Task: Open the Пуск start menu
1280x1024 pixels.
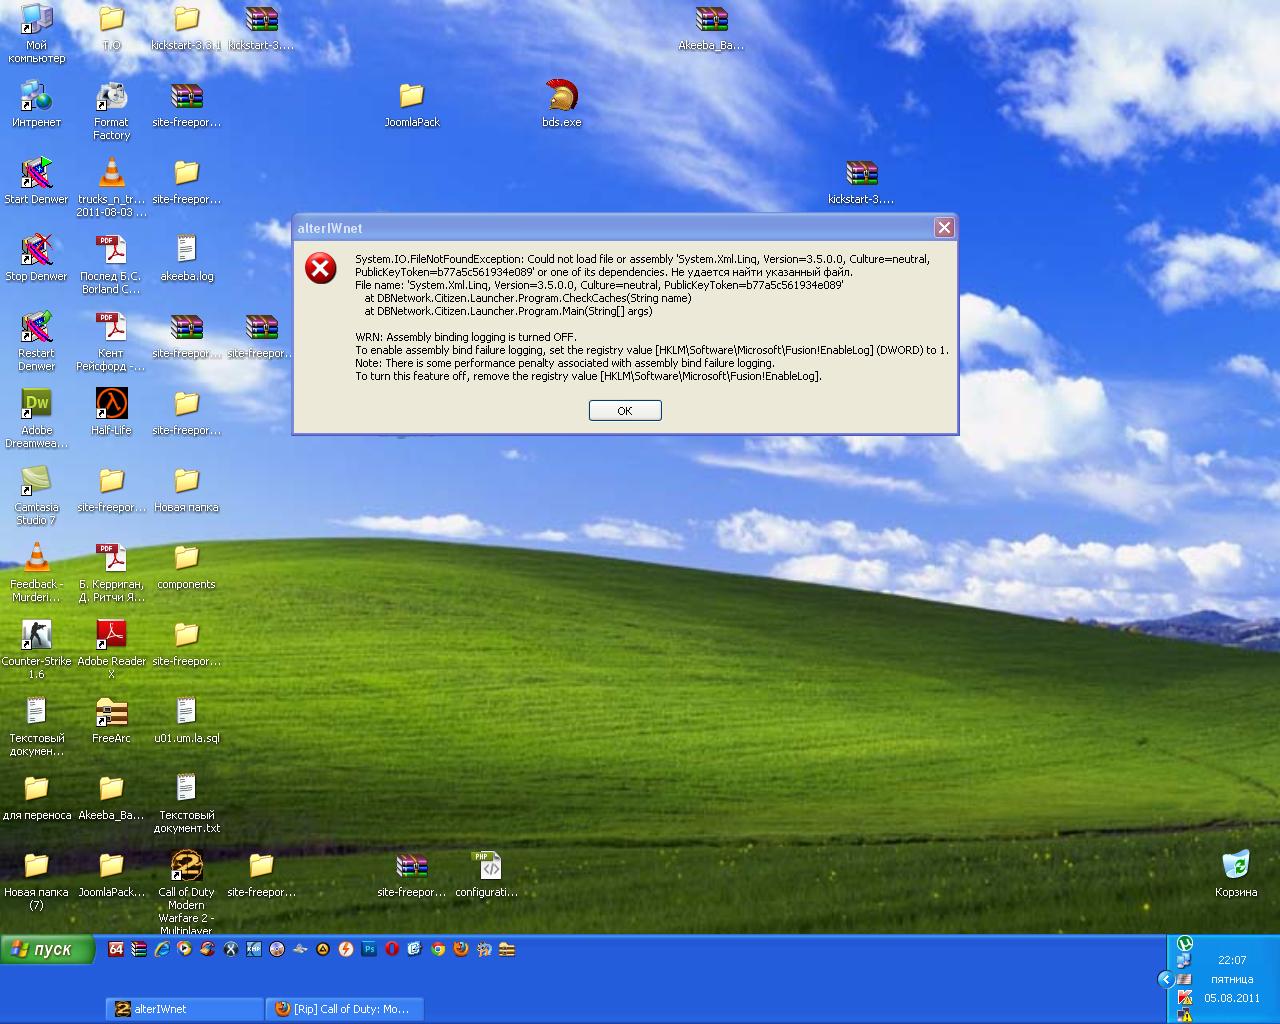Action: (x=47, y=949)
